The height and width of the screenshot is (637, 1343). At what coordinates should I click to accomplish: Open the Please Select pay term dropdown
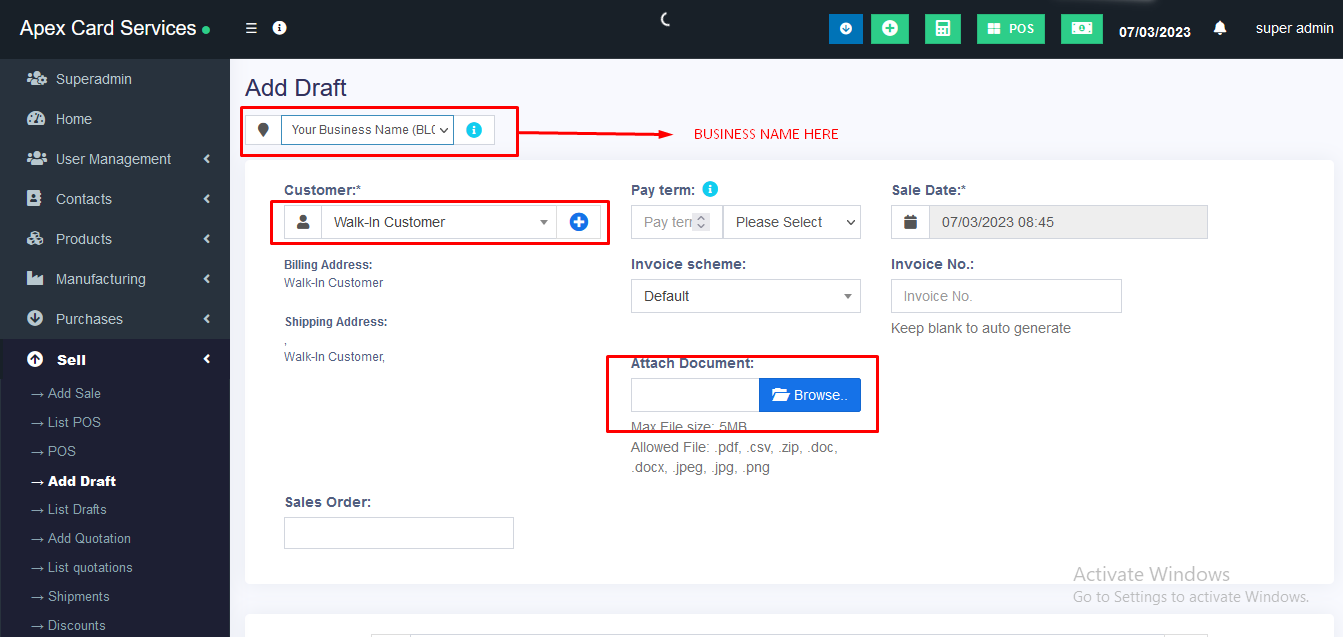tap(791, 222)
